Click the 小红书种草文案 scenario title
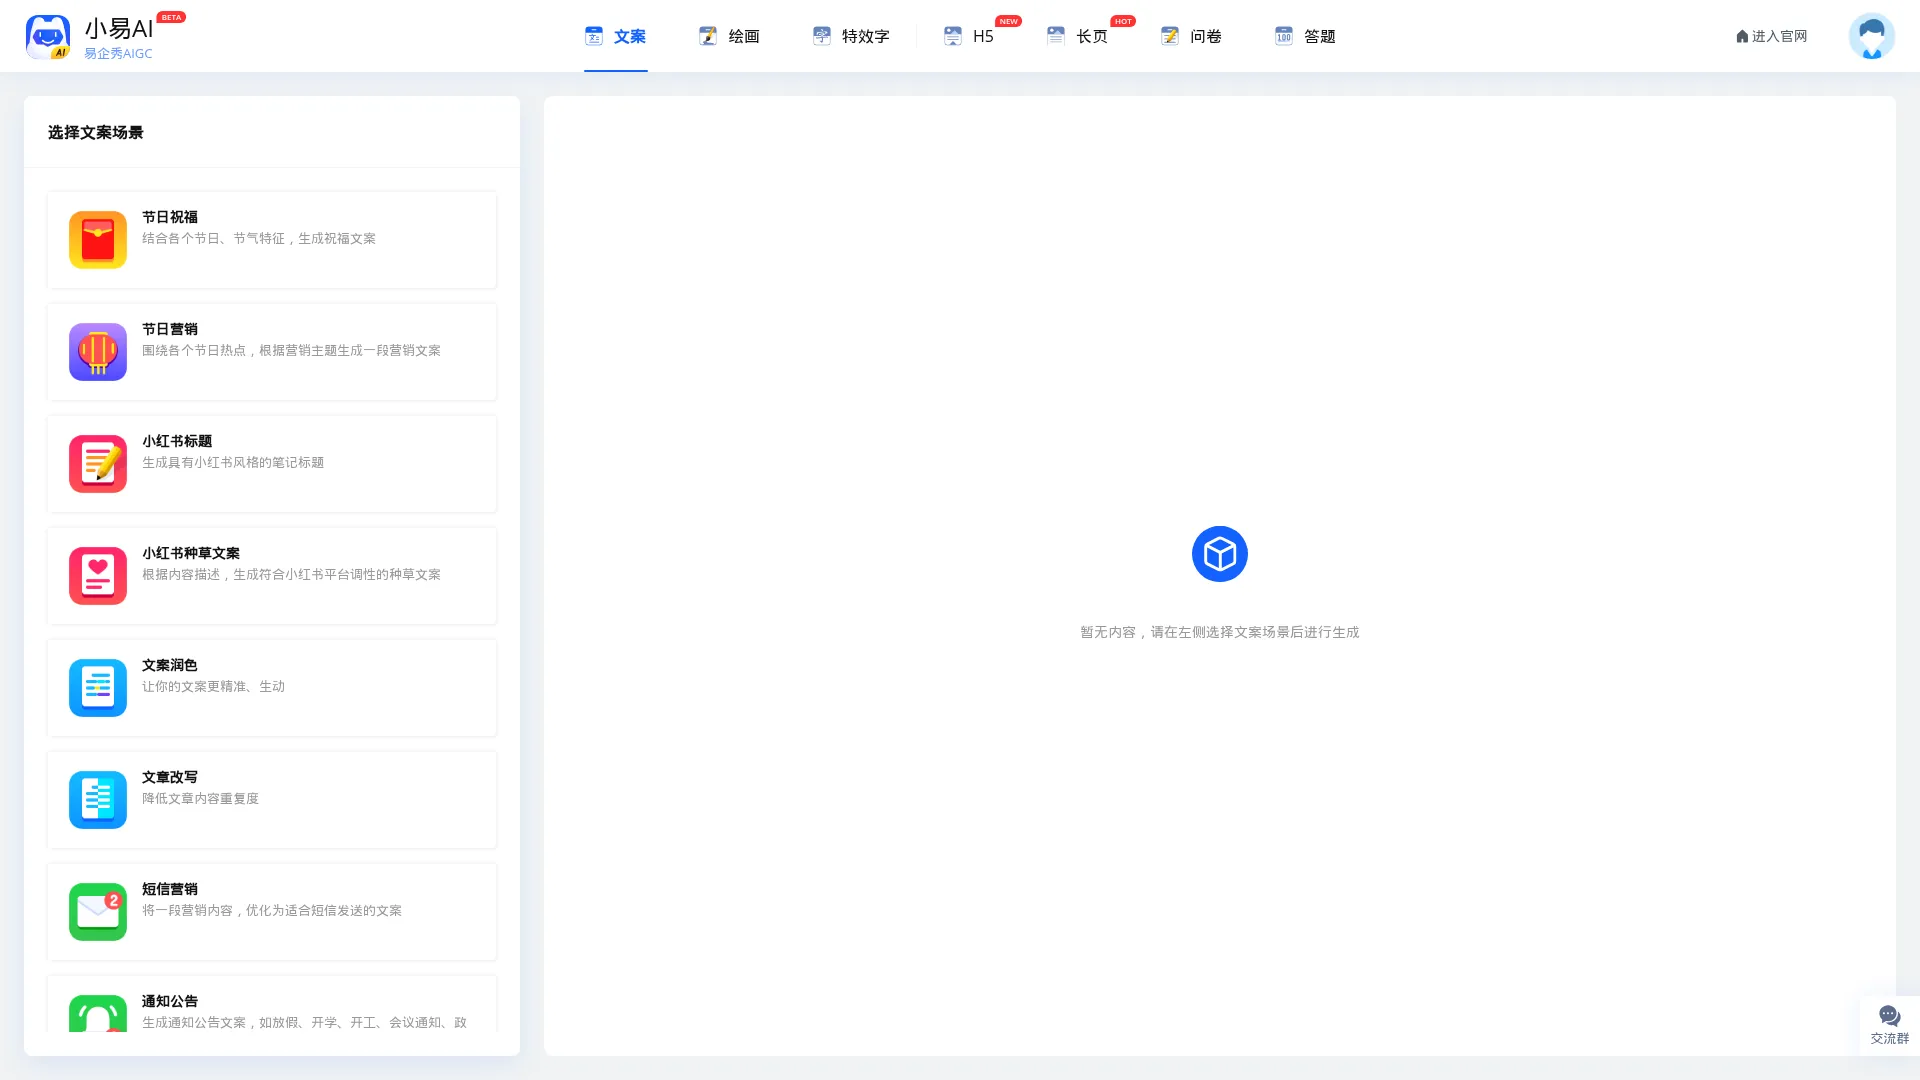1920x1080 pixels. pos(191,553)
